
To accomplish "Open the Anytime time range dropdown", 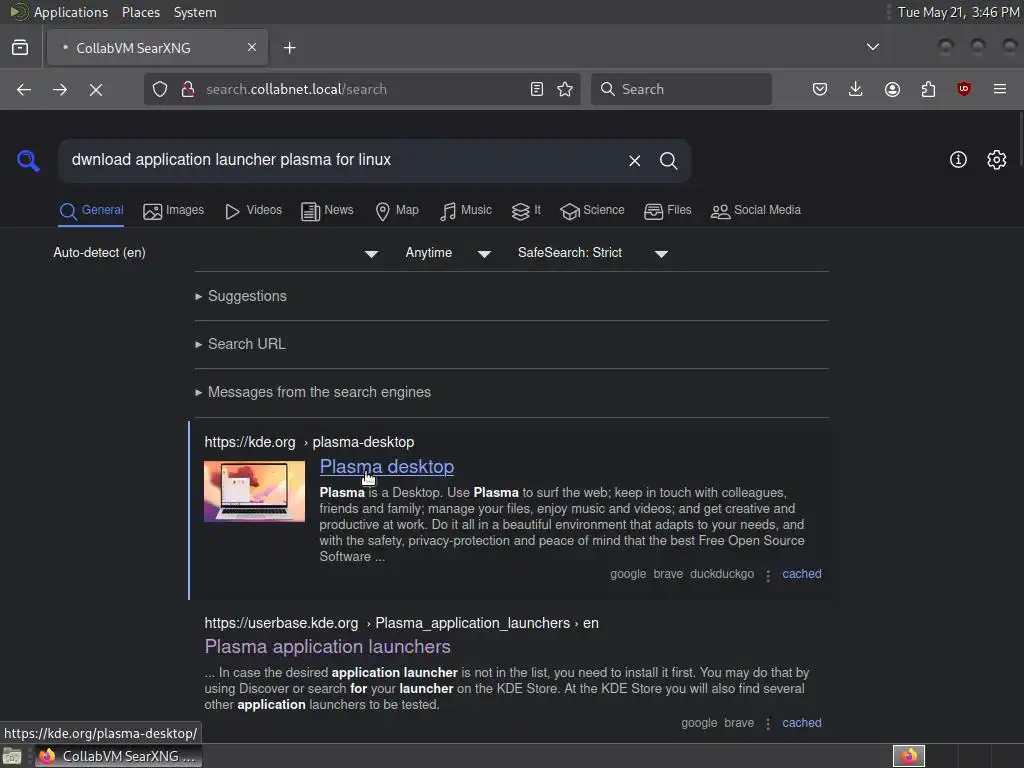I will coord(449,253).
